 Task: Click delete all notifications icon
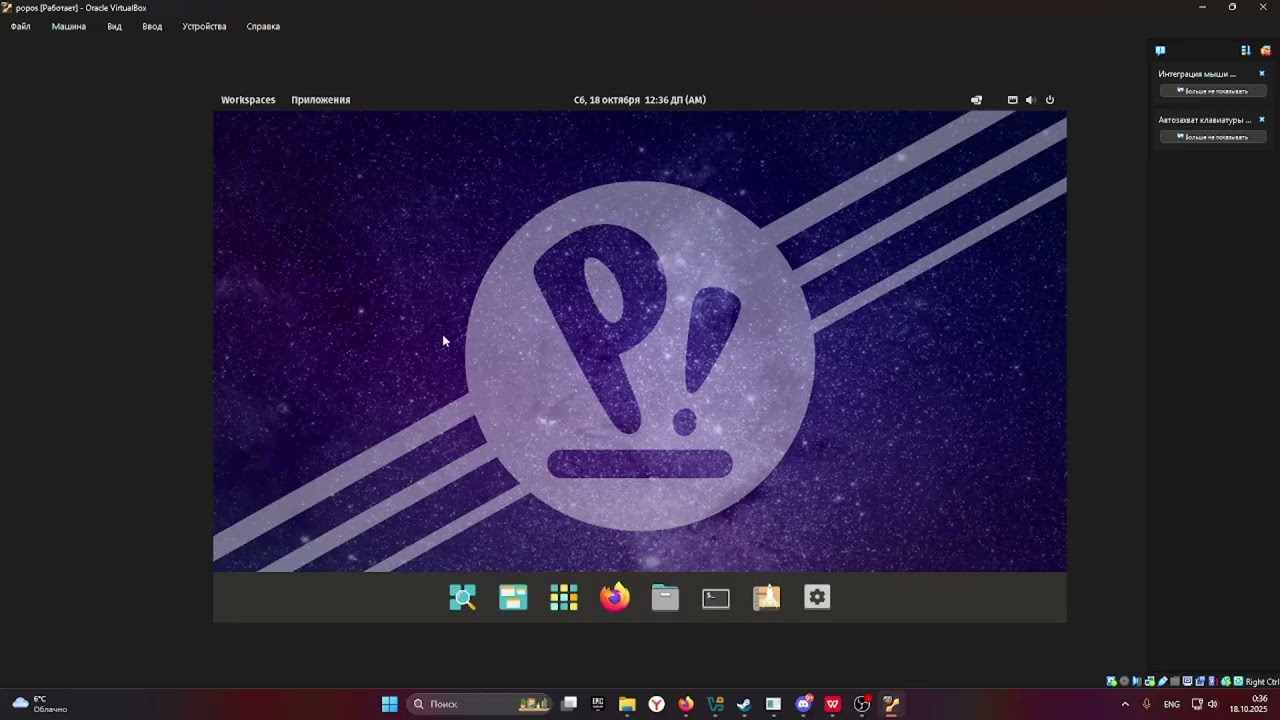click(x=1265, y=50)
